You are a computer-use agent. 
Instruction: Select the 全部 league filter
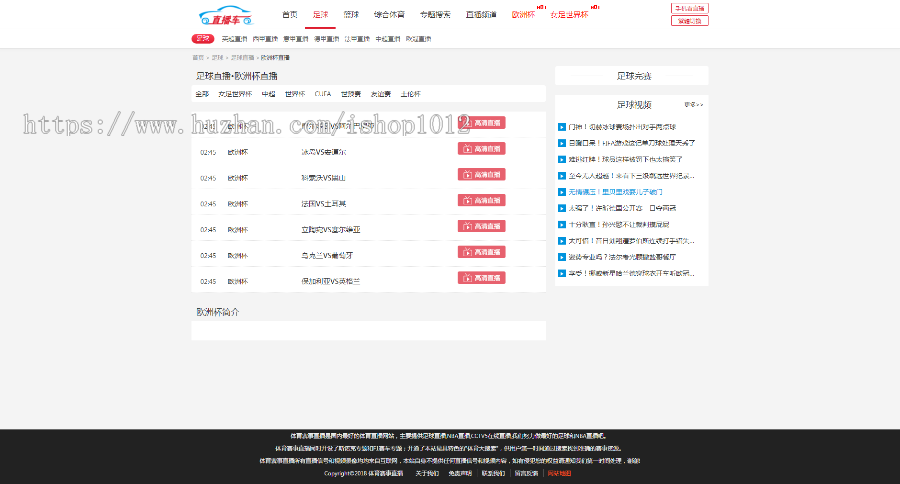(202, 94)
